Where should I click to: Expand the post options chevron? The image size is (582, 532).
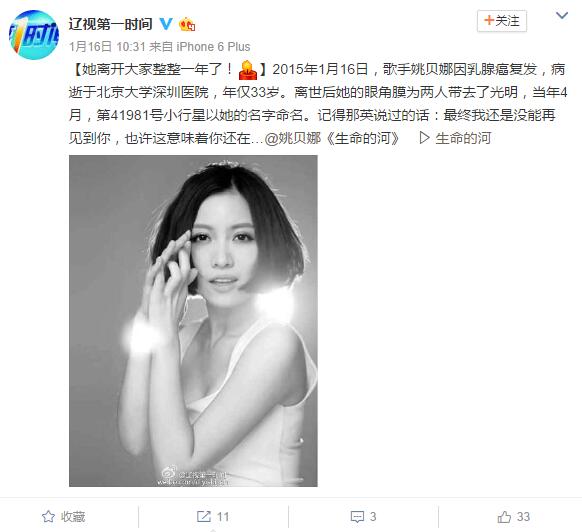click(562, 16)
